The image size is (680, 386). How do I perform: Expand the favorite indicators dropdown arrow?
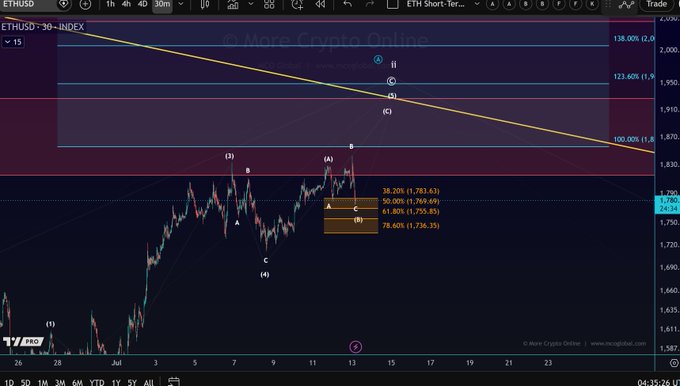251,4
